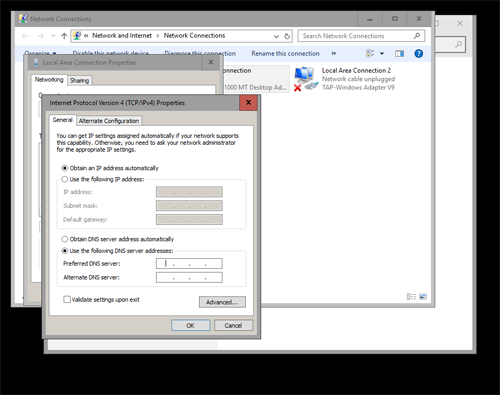This screenshot has height=395, width=500.
Task: Cancel the TCP/IPv4 Properties dialog
Action: click(x=233, y=325)
